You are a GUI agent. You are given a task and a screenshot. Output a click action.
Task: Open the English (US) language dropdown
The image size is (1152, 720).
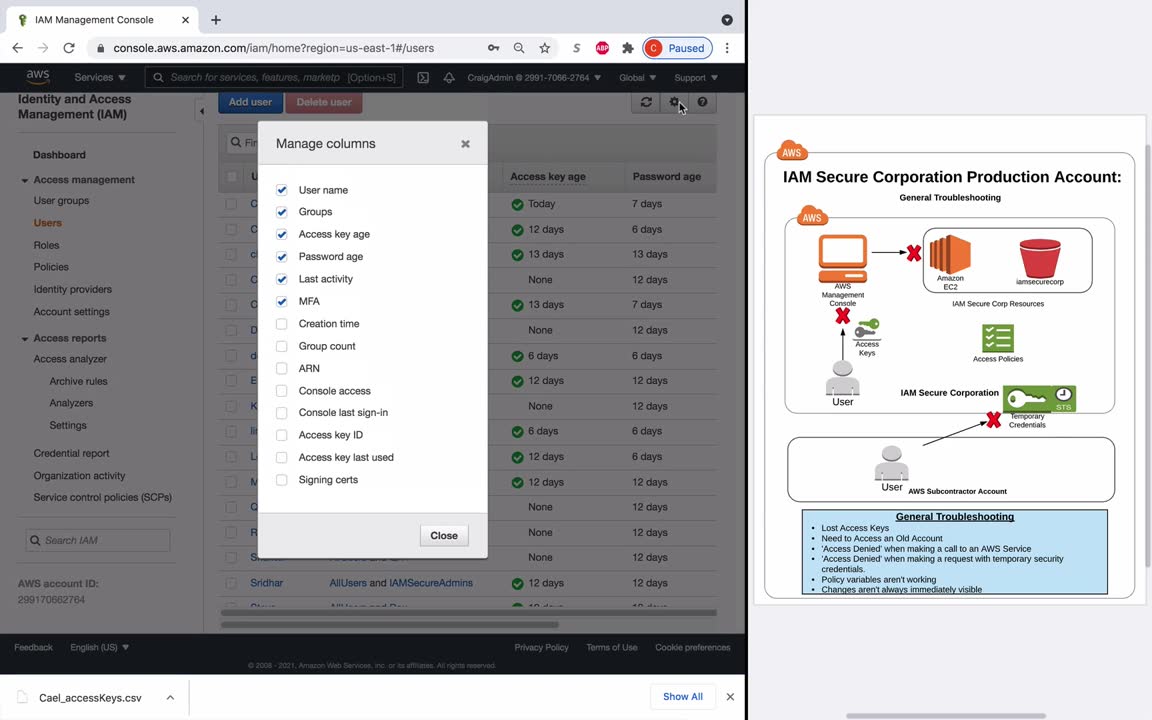click(100, 647)
